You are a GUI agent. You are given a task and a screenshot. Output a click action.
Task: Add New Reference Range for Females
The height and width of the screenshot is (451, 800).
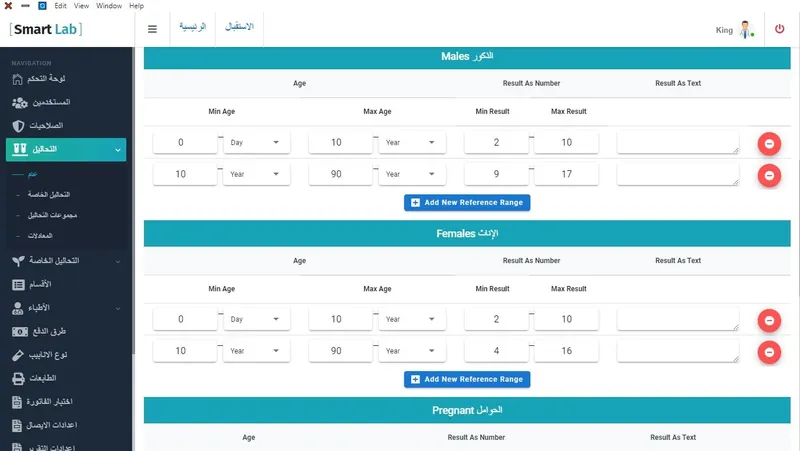467,379
